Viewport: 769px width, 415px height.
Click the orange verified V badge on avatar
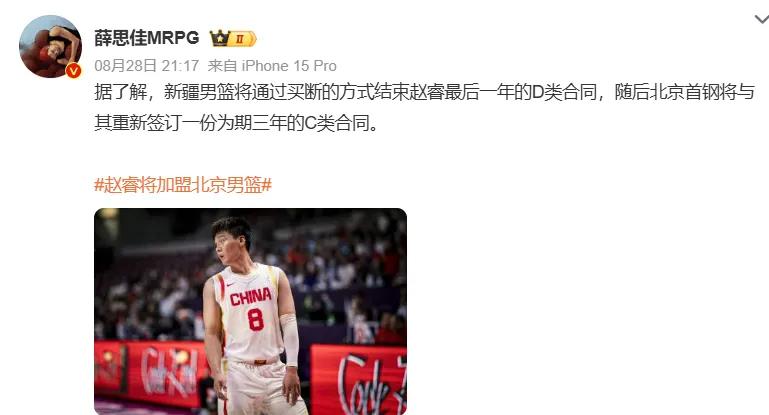tap(74, 71)
